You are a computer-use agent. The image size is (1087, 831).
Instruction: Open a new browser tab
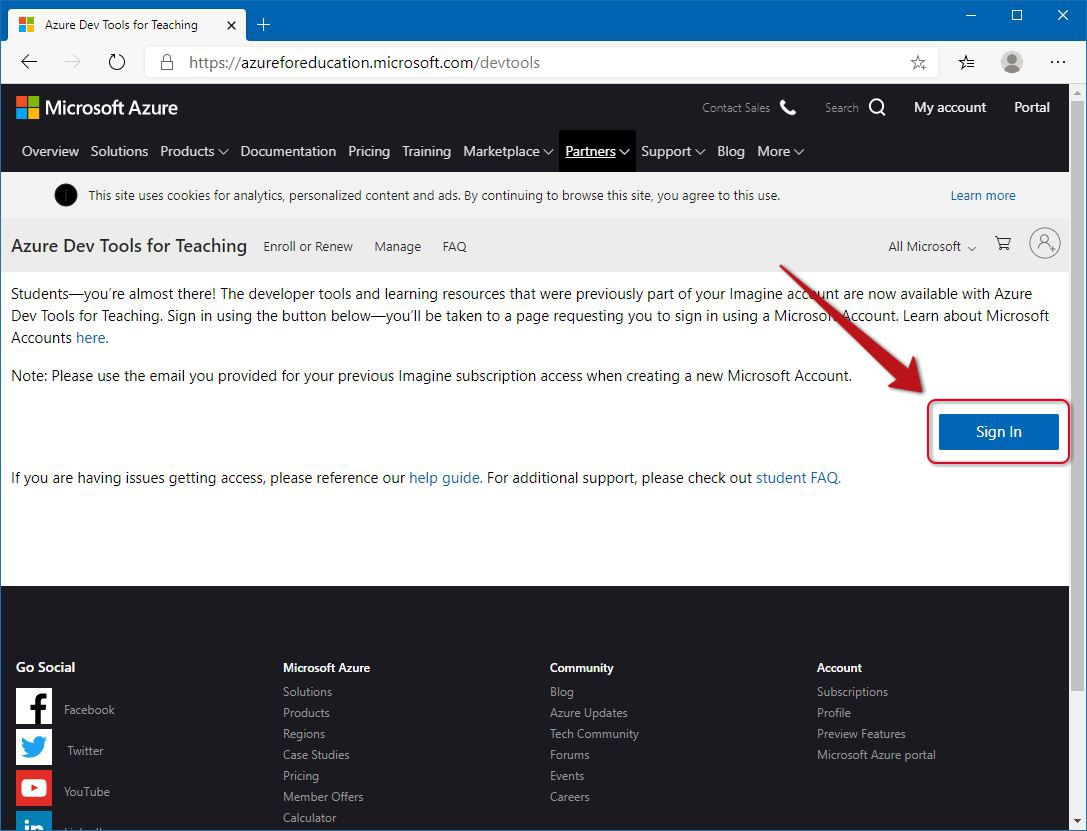click(264, 24)
